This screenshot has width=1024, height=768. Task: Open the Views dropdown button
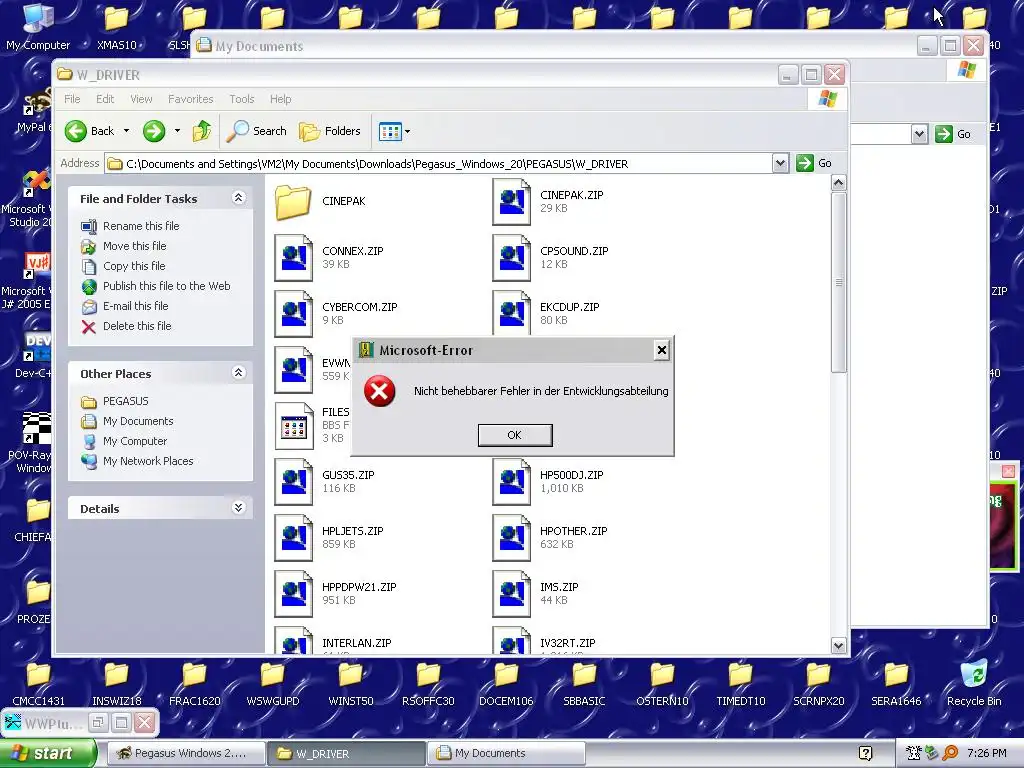tap(394, 131)
